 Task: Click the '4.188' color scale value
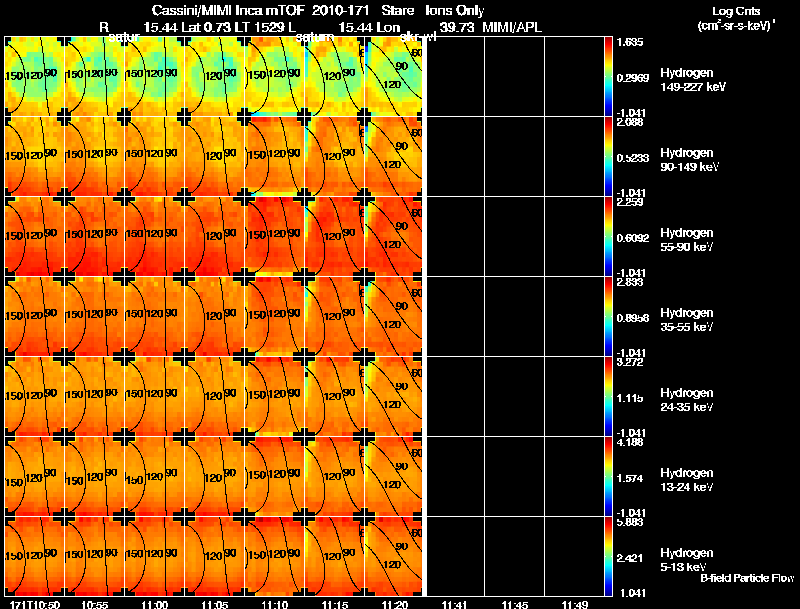pyautogui.click(x=630, y=442)
